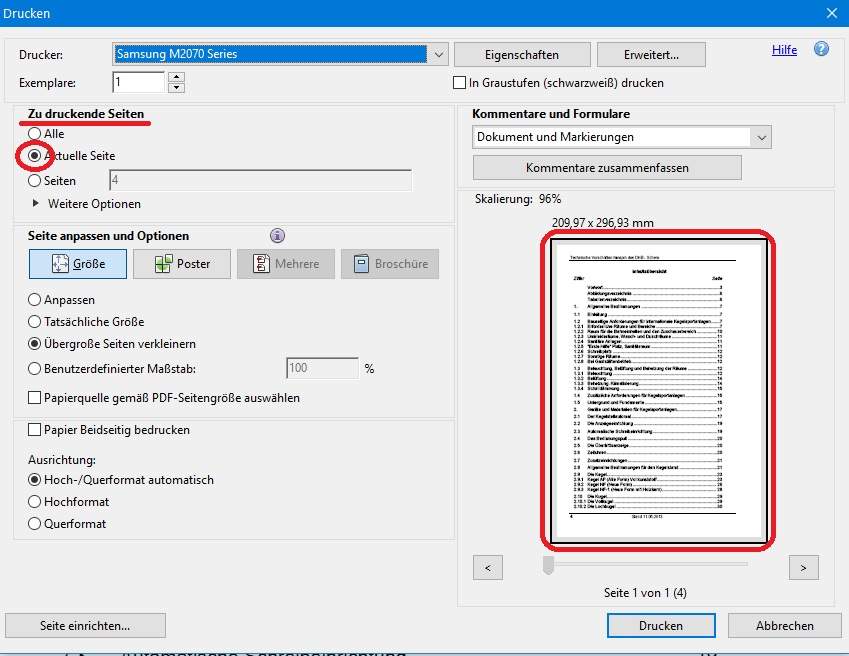Open the Drucker selection dropdown
This screenshot has height=656, width=849.
(x=437, y=54)
